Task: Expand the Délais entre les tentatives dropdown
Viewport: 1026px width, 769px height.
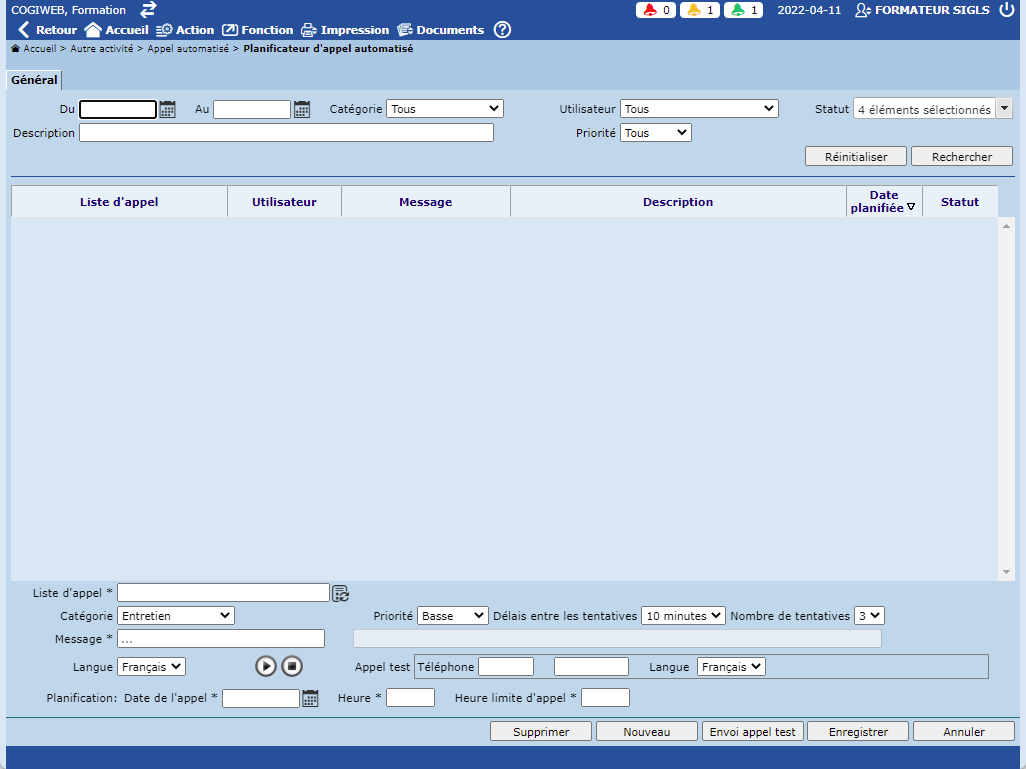Action: 683,616
